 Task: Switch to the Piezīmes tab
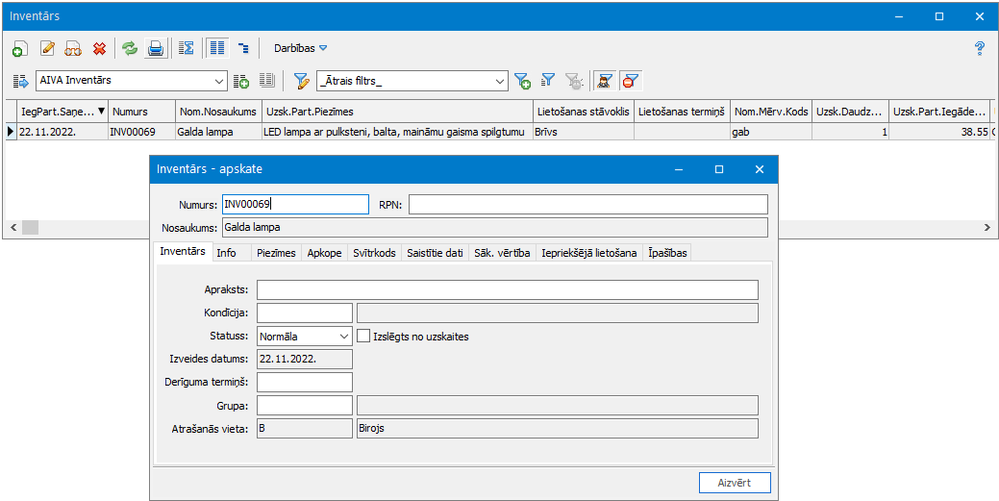(x=274, y=253)
